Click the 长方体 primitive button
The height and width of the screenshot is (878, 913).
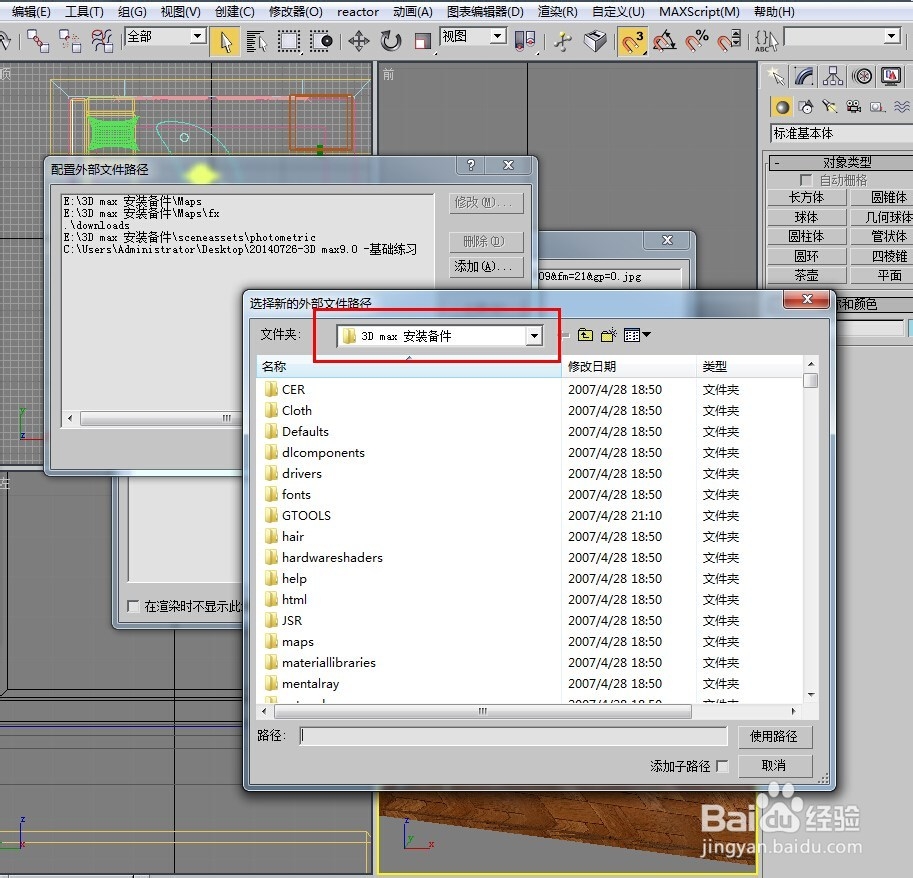(806, 197)
